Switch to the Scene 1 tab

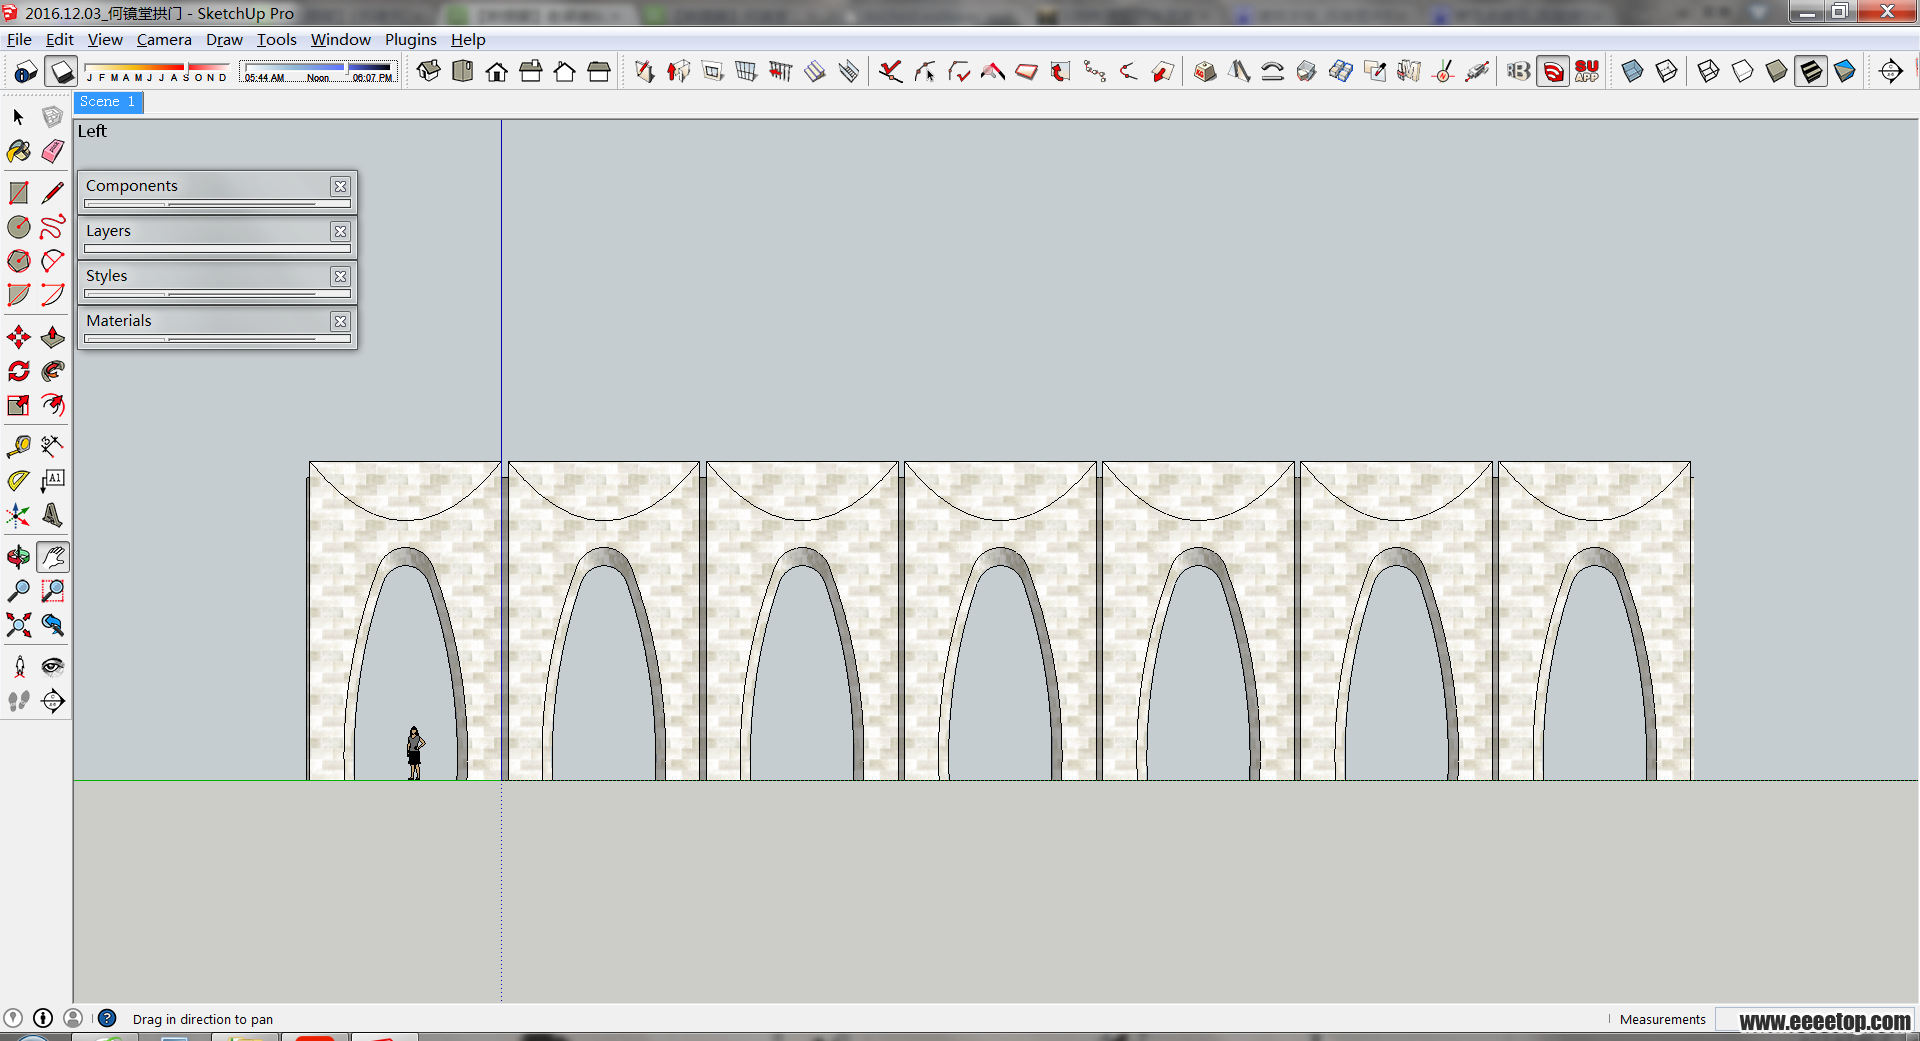[108, 102]
